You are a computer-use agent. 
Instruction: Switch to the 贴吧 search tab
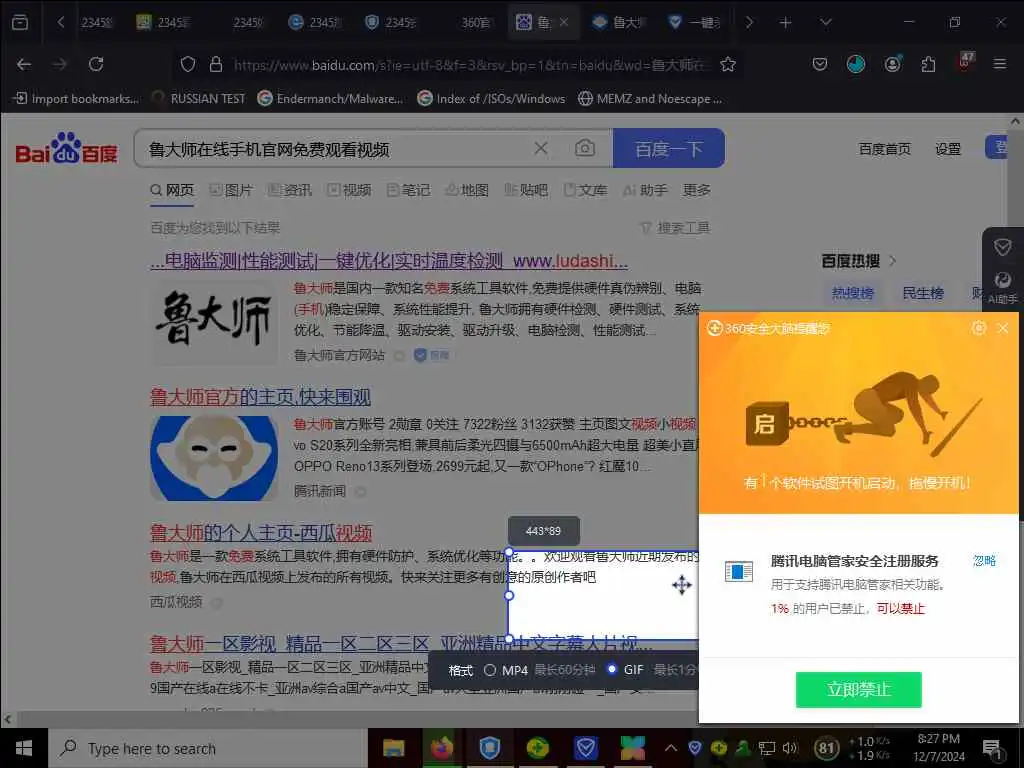[526, 190]
